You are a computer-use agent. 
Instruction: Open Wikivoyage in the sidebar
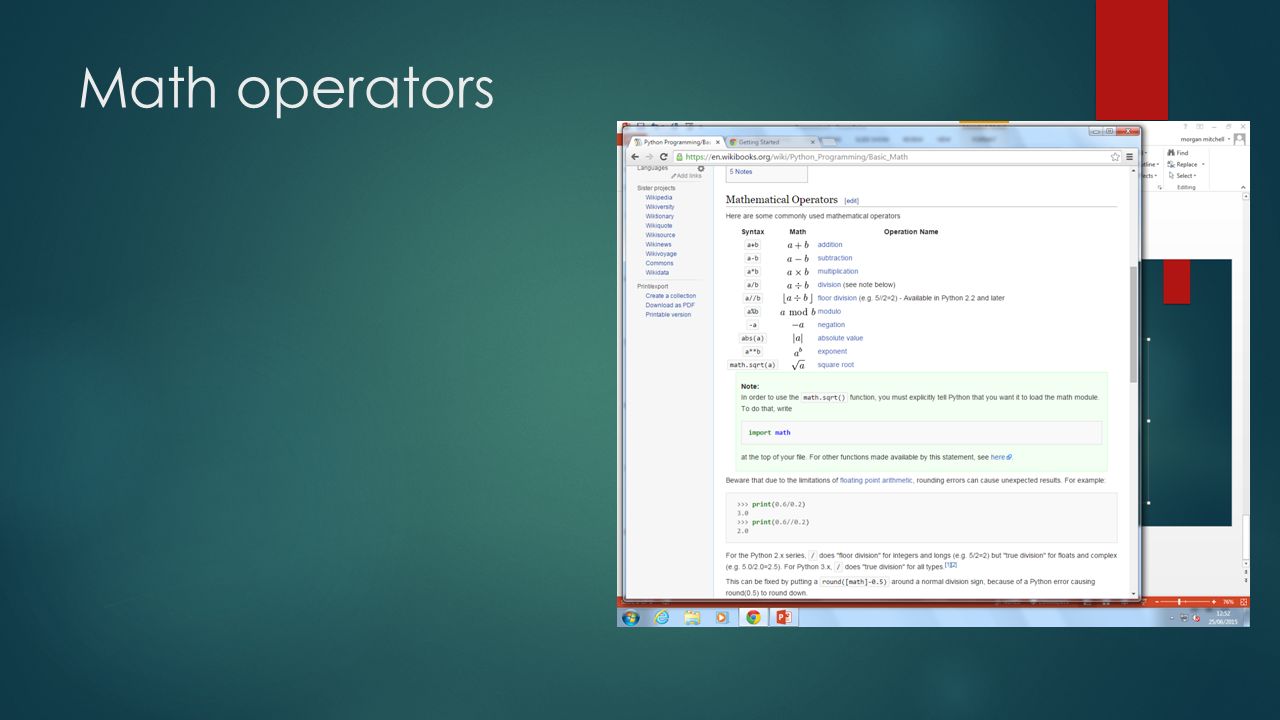[661, 254]
